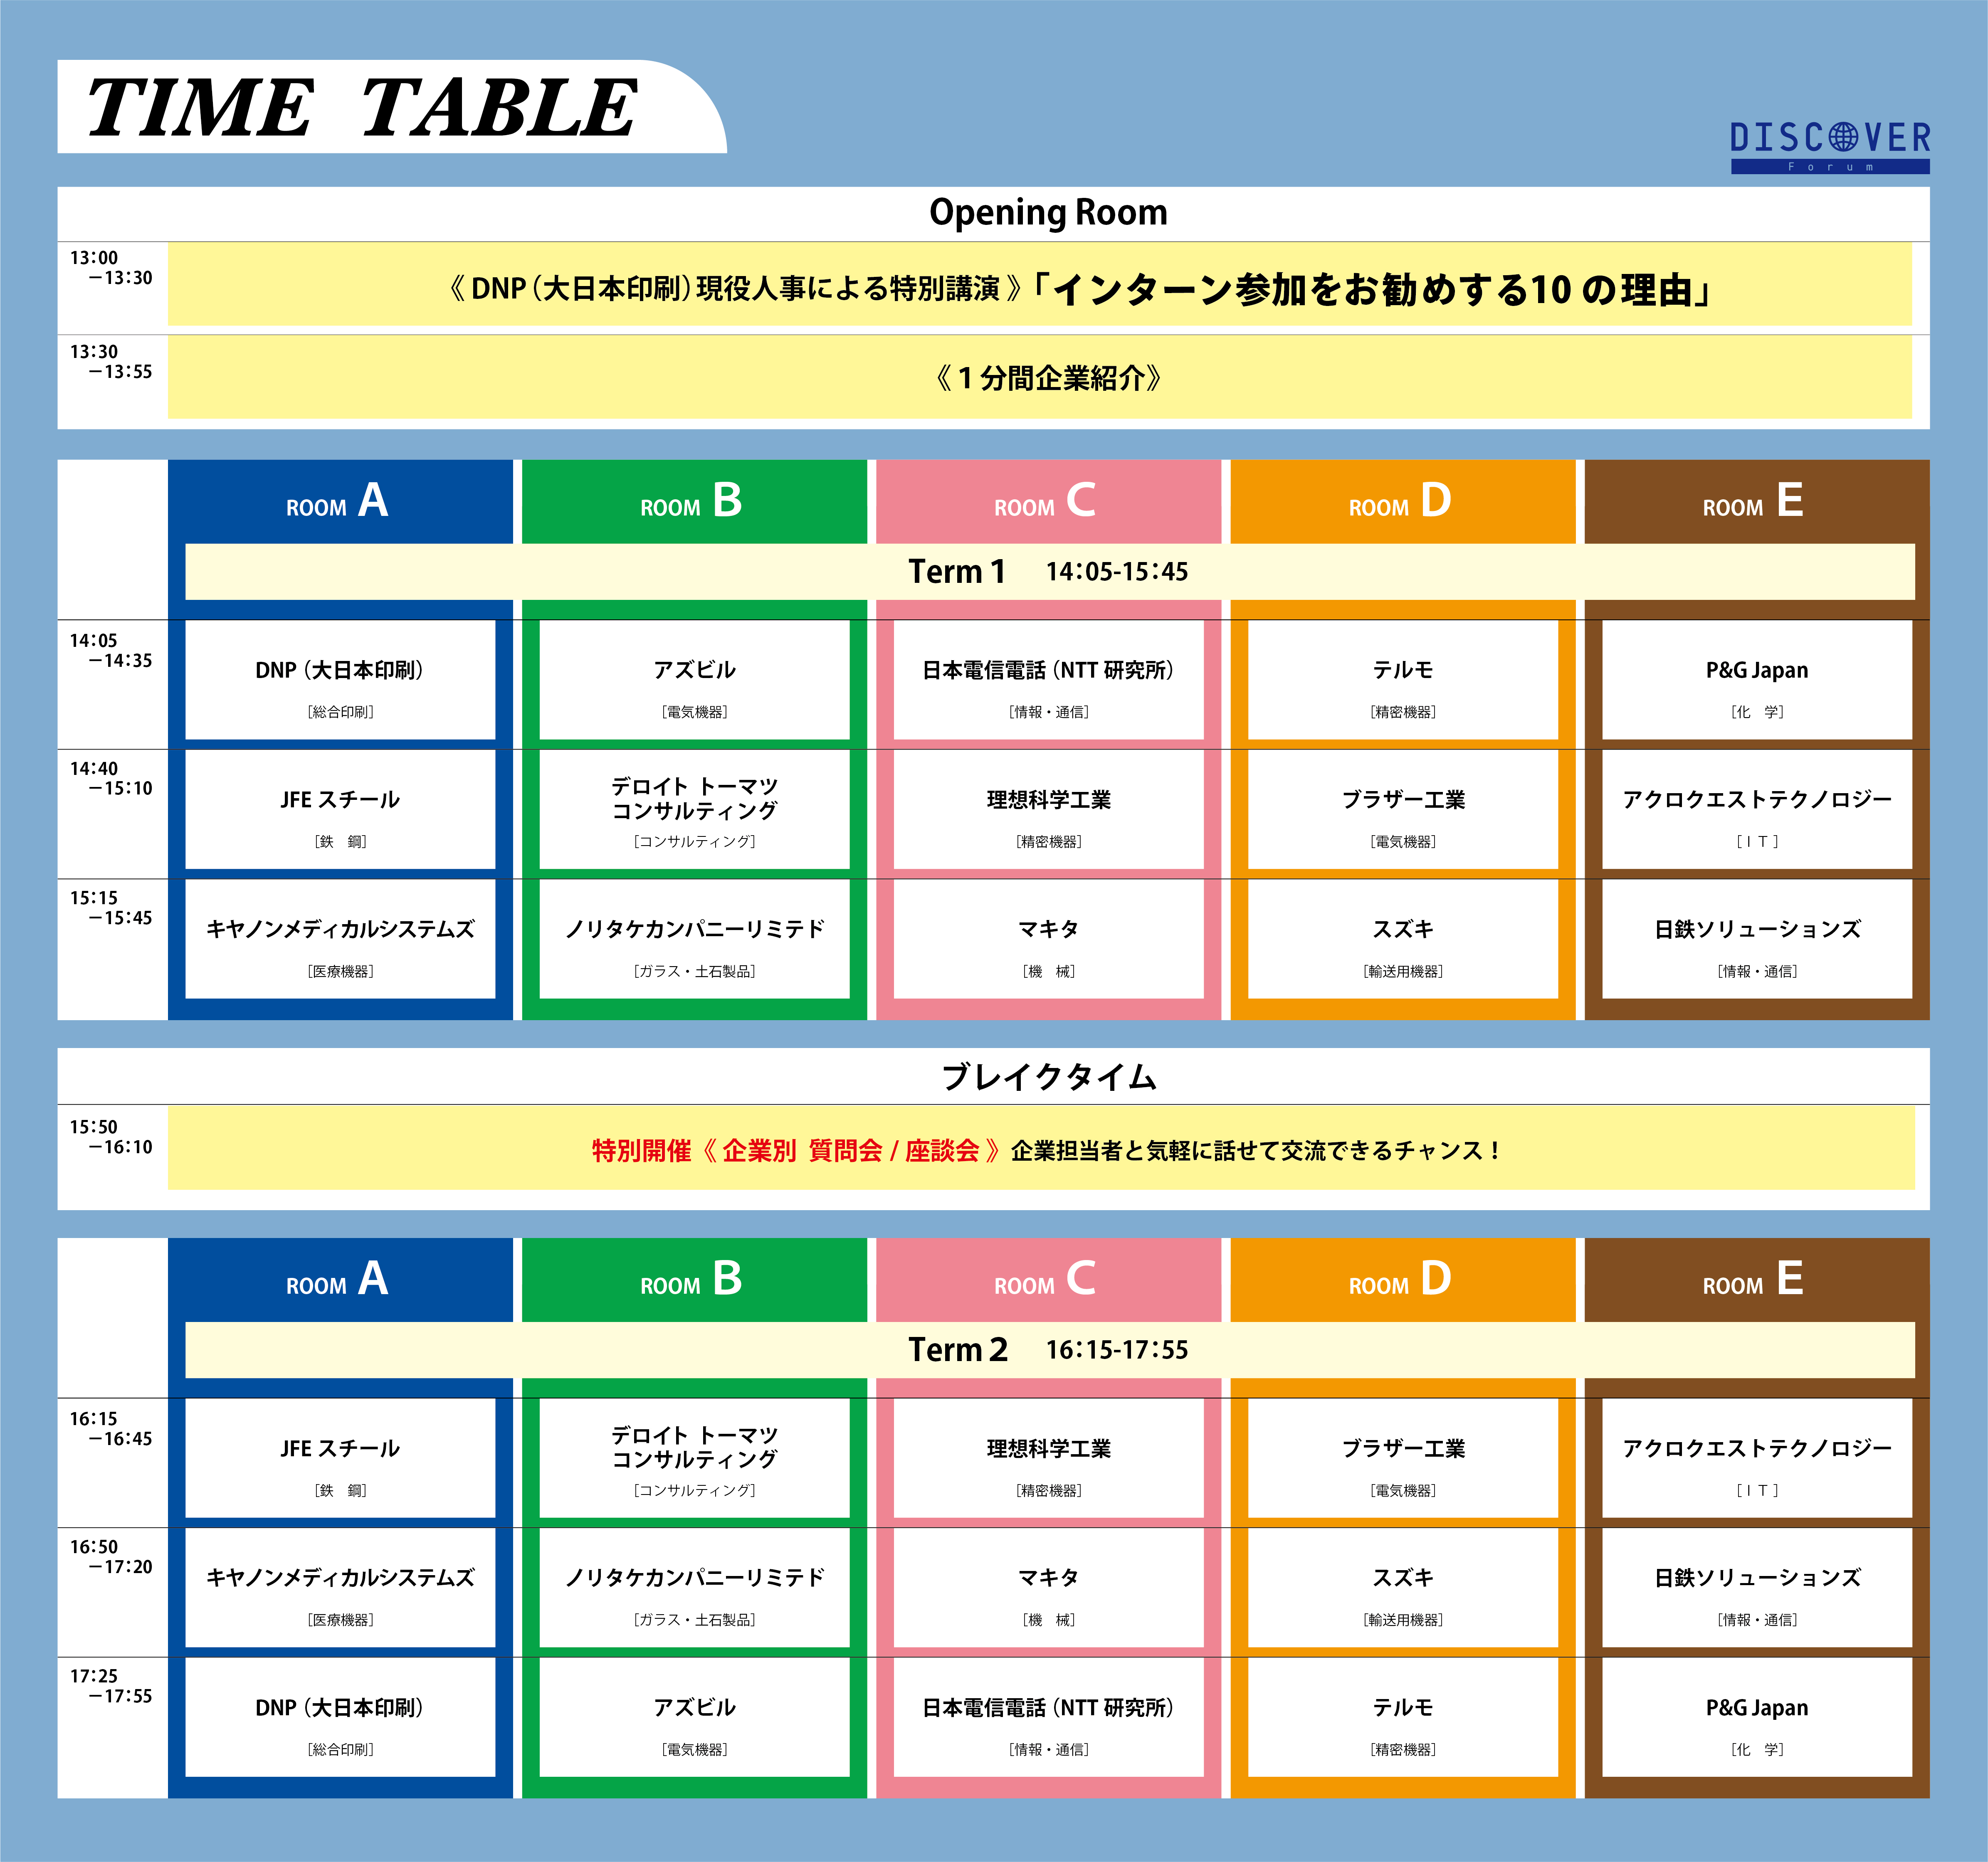This screenshot has width=1988, height=1862.
Task: Pick スズキ in the 16:50 slot
Action: 1403,1588
